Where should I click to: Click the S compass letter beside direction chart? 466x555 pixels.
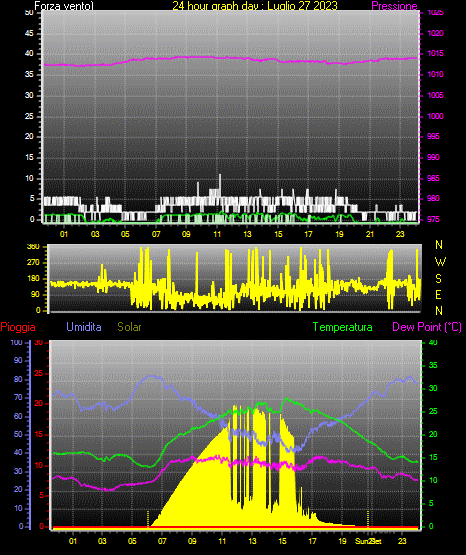[x=438, y=279]
